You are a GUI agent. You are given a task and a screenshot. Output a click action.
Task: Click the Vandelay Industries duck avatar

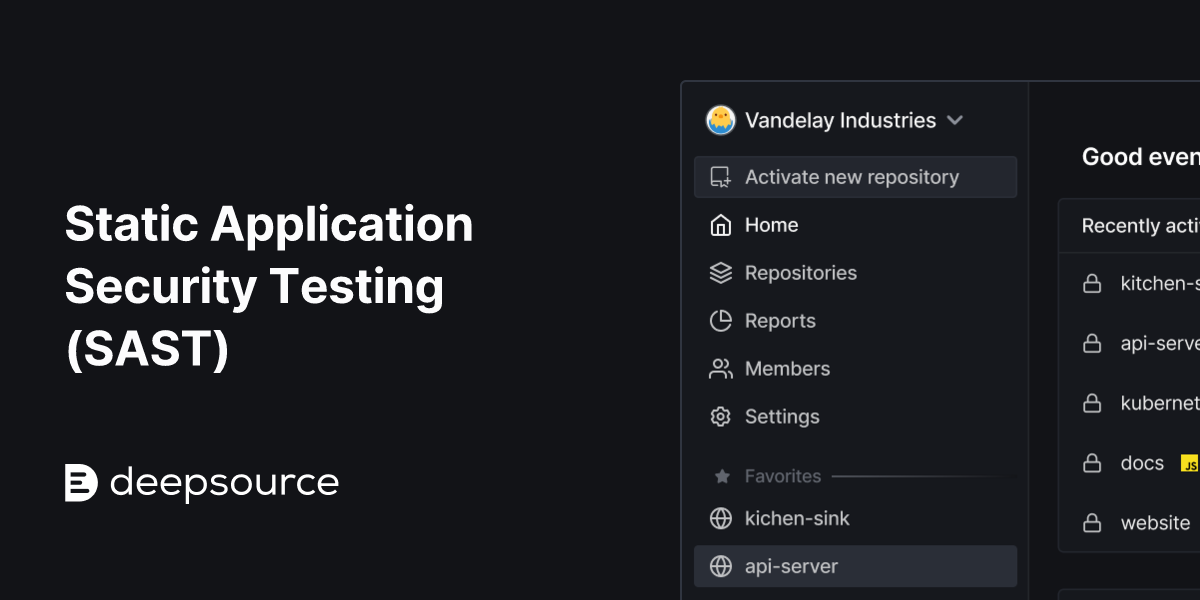[x=720, y=121]
